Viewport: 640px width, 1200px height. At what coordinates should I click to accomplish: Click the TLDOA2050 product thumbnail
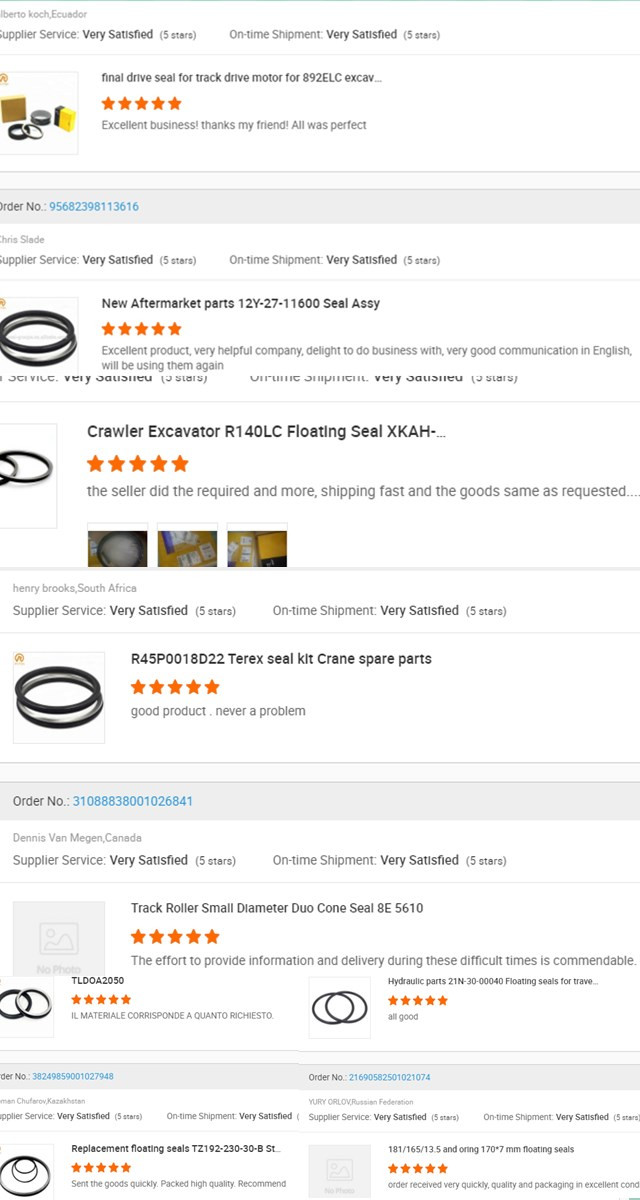click(x=27, y=1003)
